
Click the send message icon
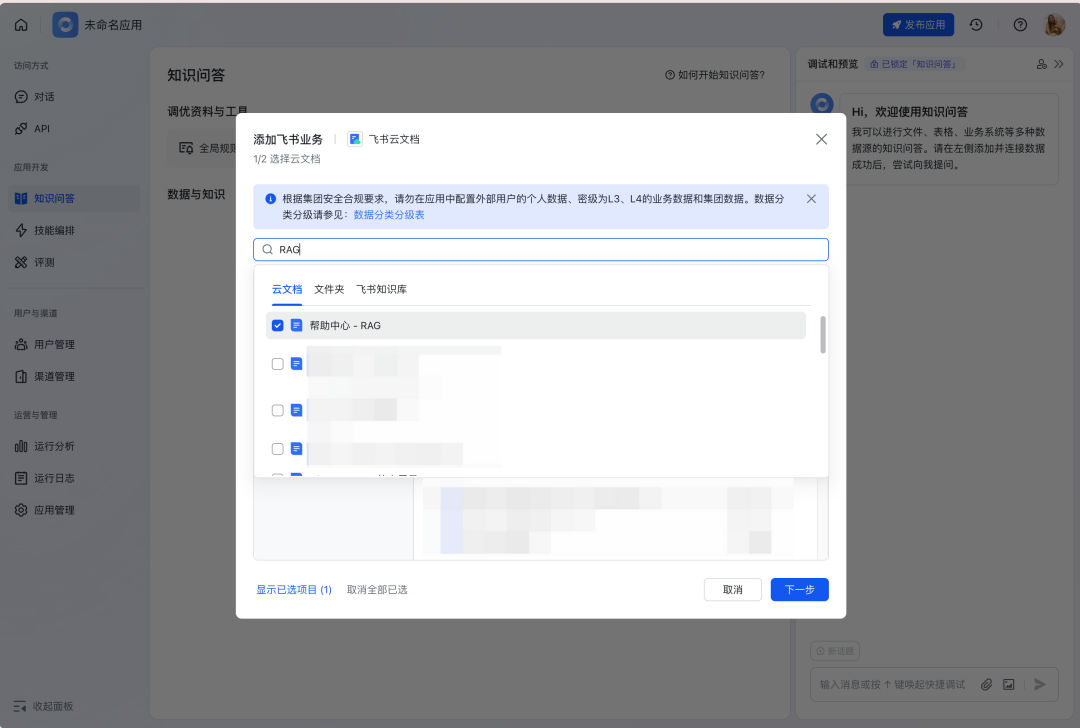(x=1040, y=685)
